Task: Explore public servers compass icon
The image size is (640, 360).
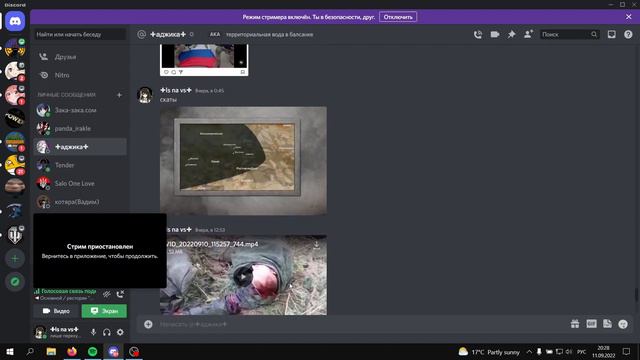Action: click(x=15, y=282)
